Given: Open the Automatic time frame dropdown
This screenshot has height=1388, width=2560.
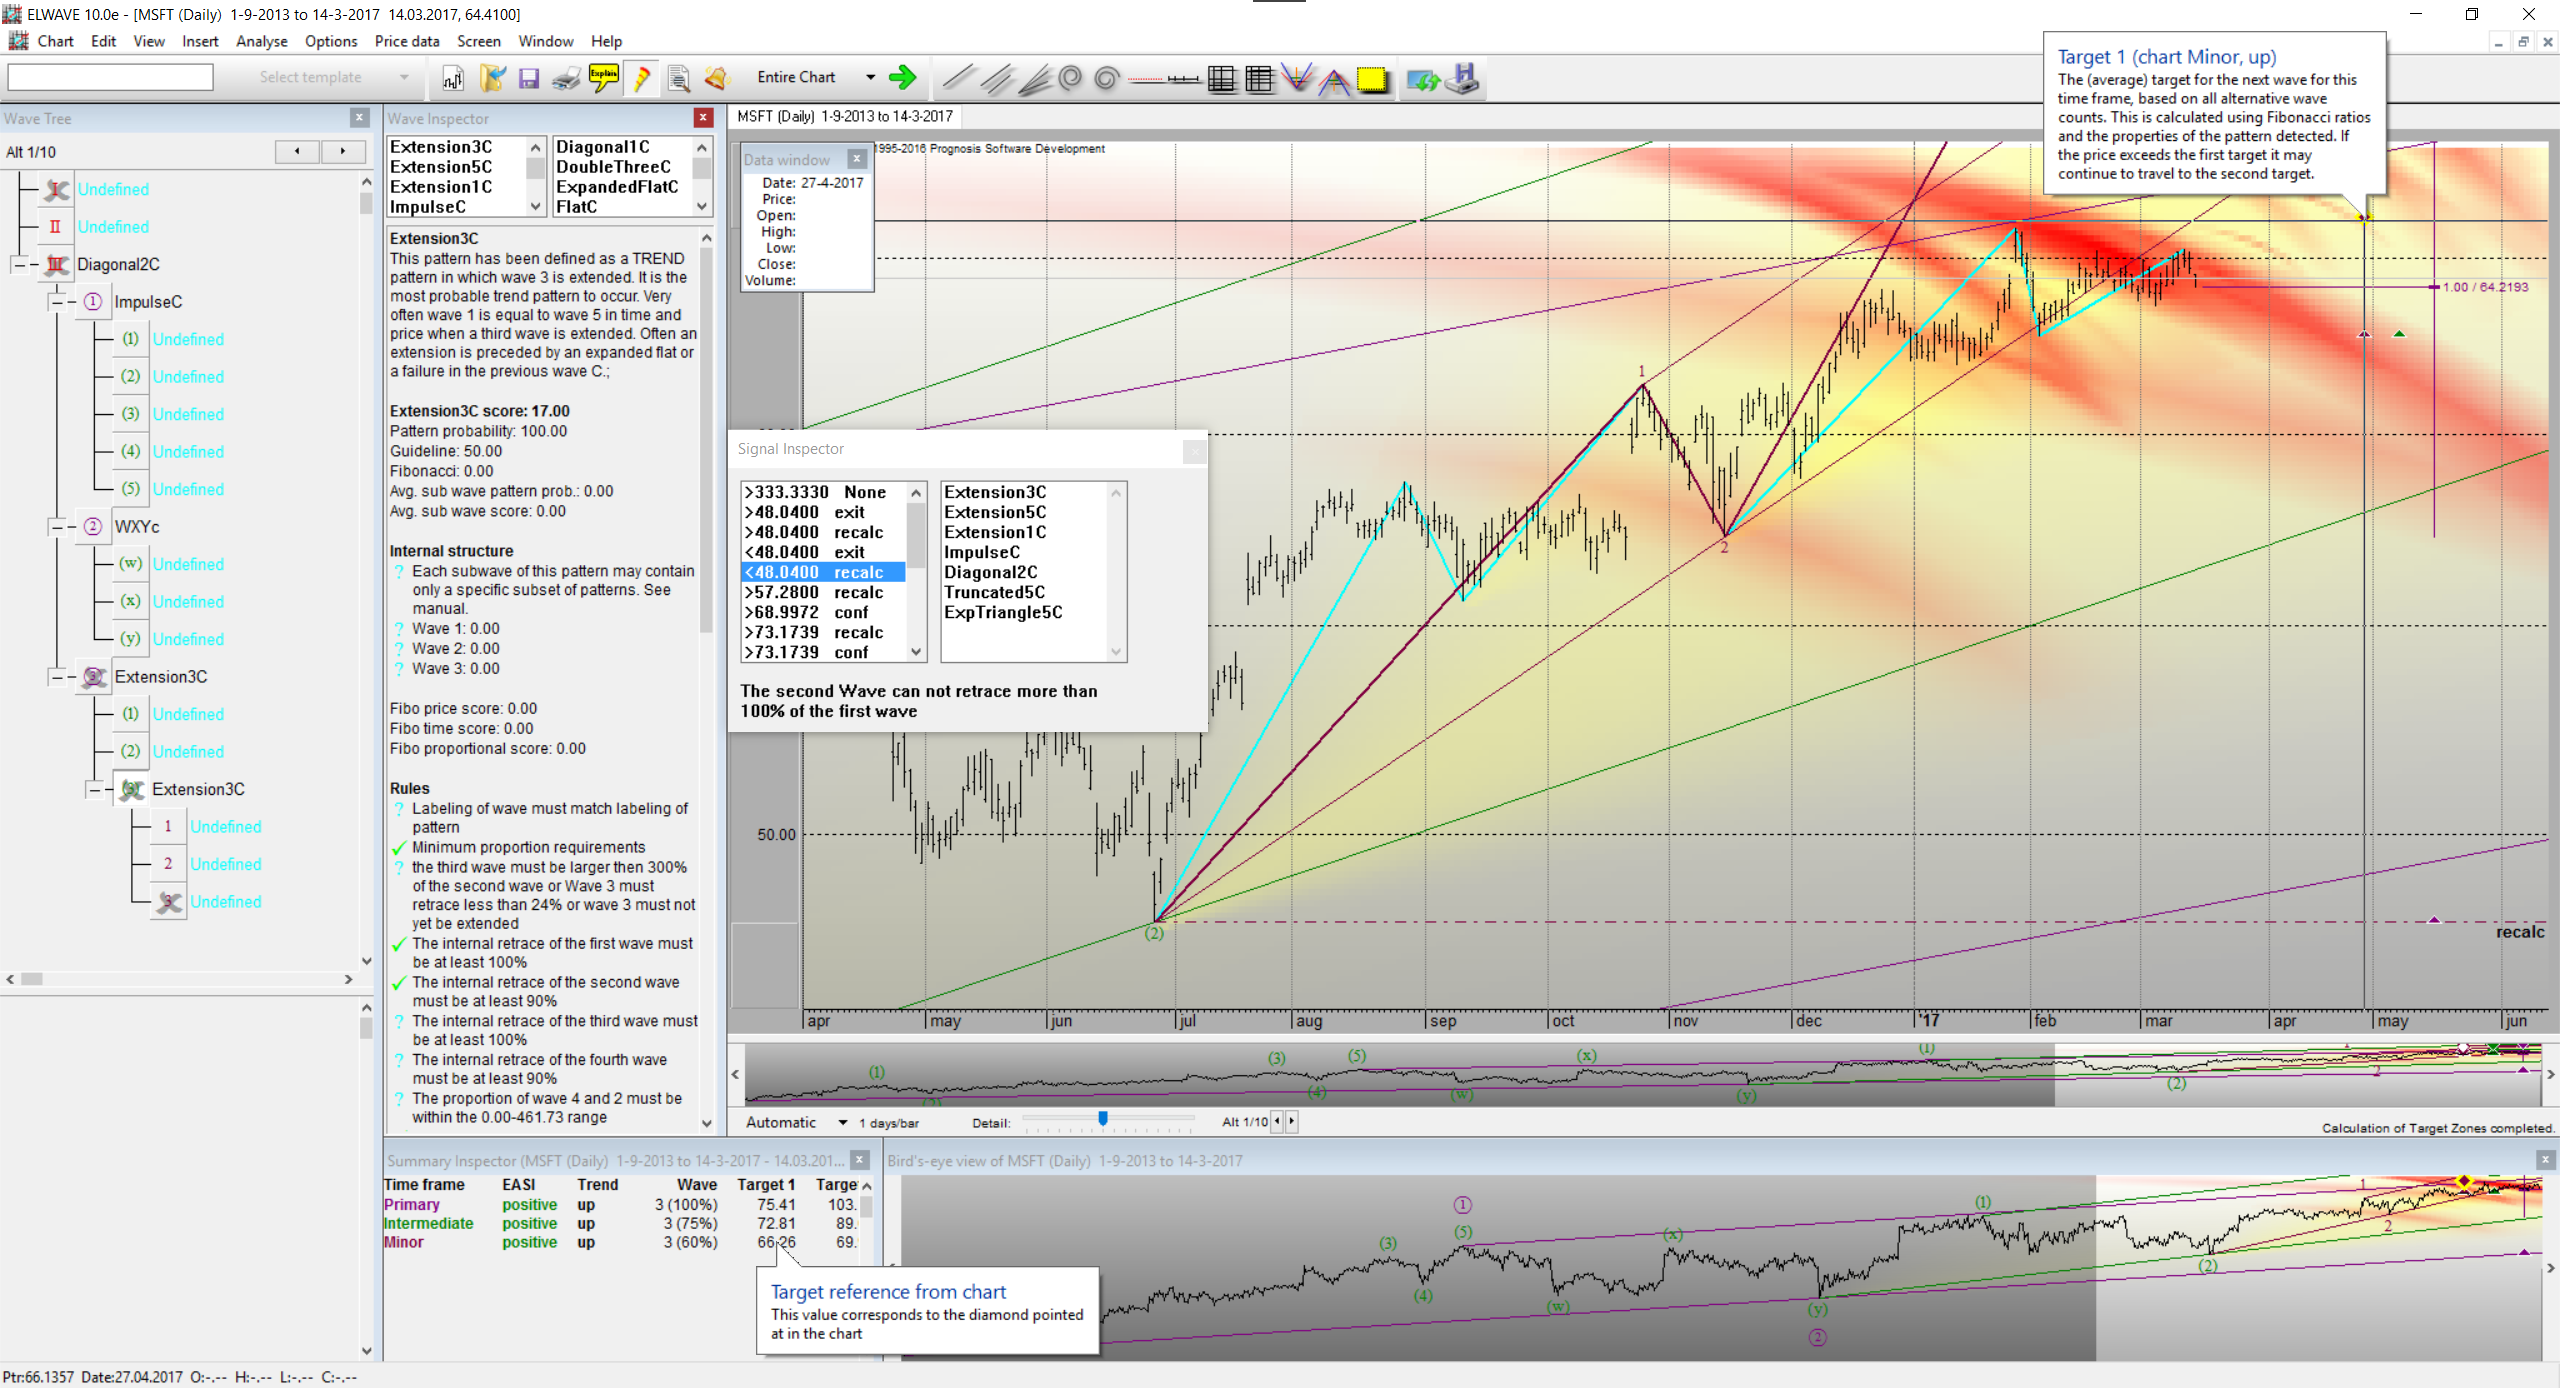Looking at the screenshot, I should 842,1122.
